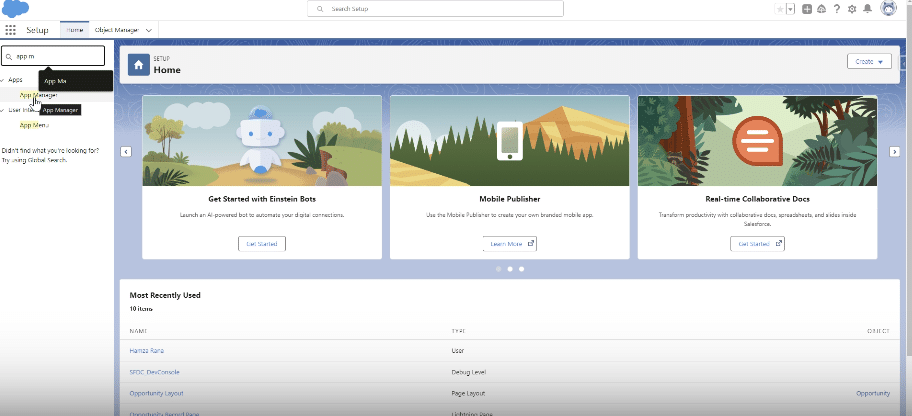
Task: Open the Global Actions plus icon
Action: (x=807, y=9)
